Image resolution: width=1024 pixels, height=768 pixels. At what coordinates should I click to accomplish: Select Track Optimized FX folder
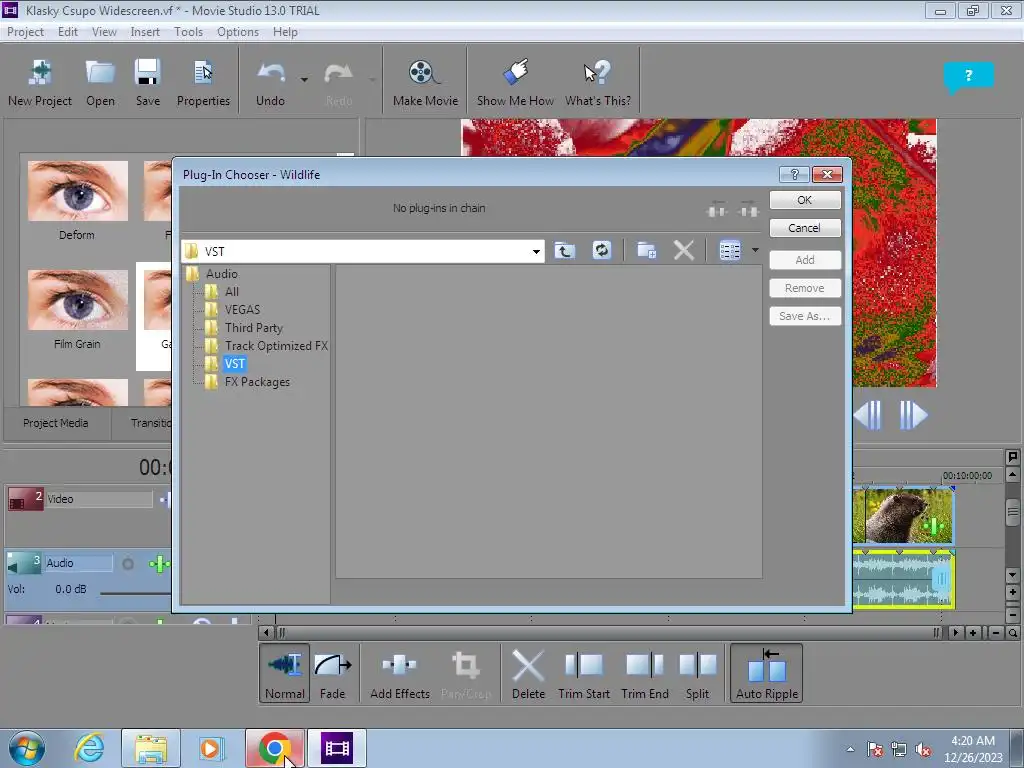276,345
